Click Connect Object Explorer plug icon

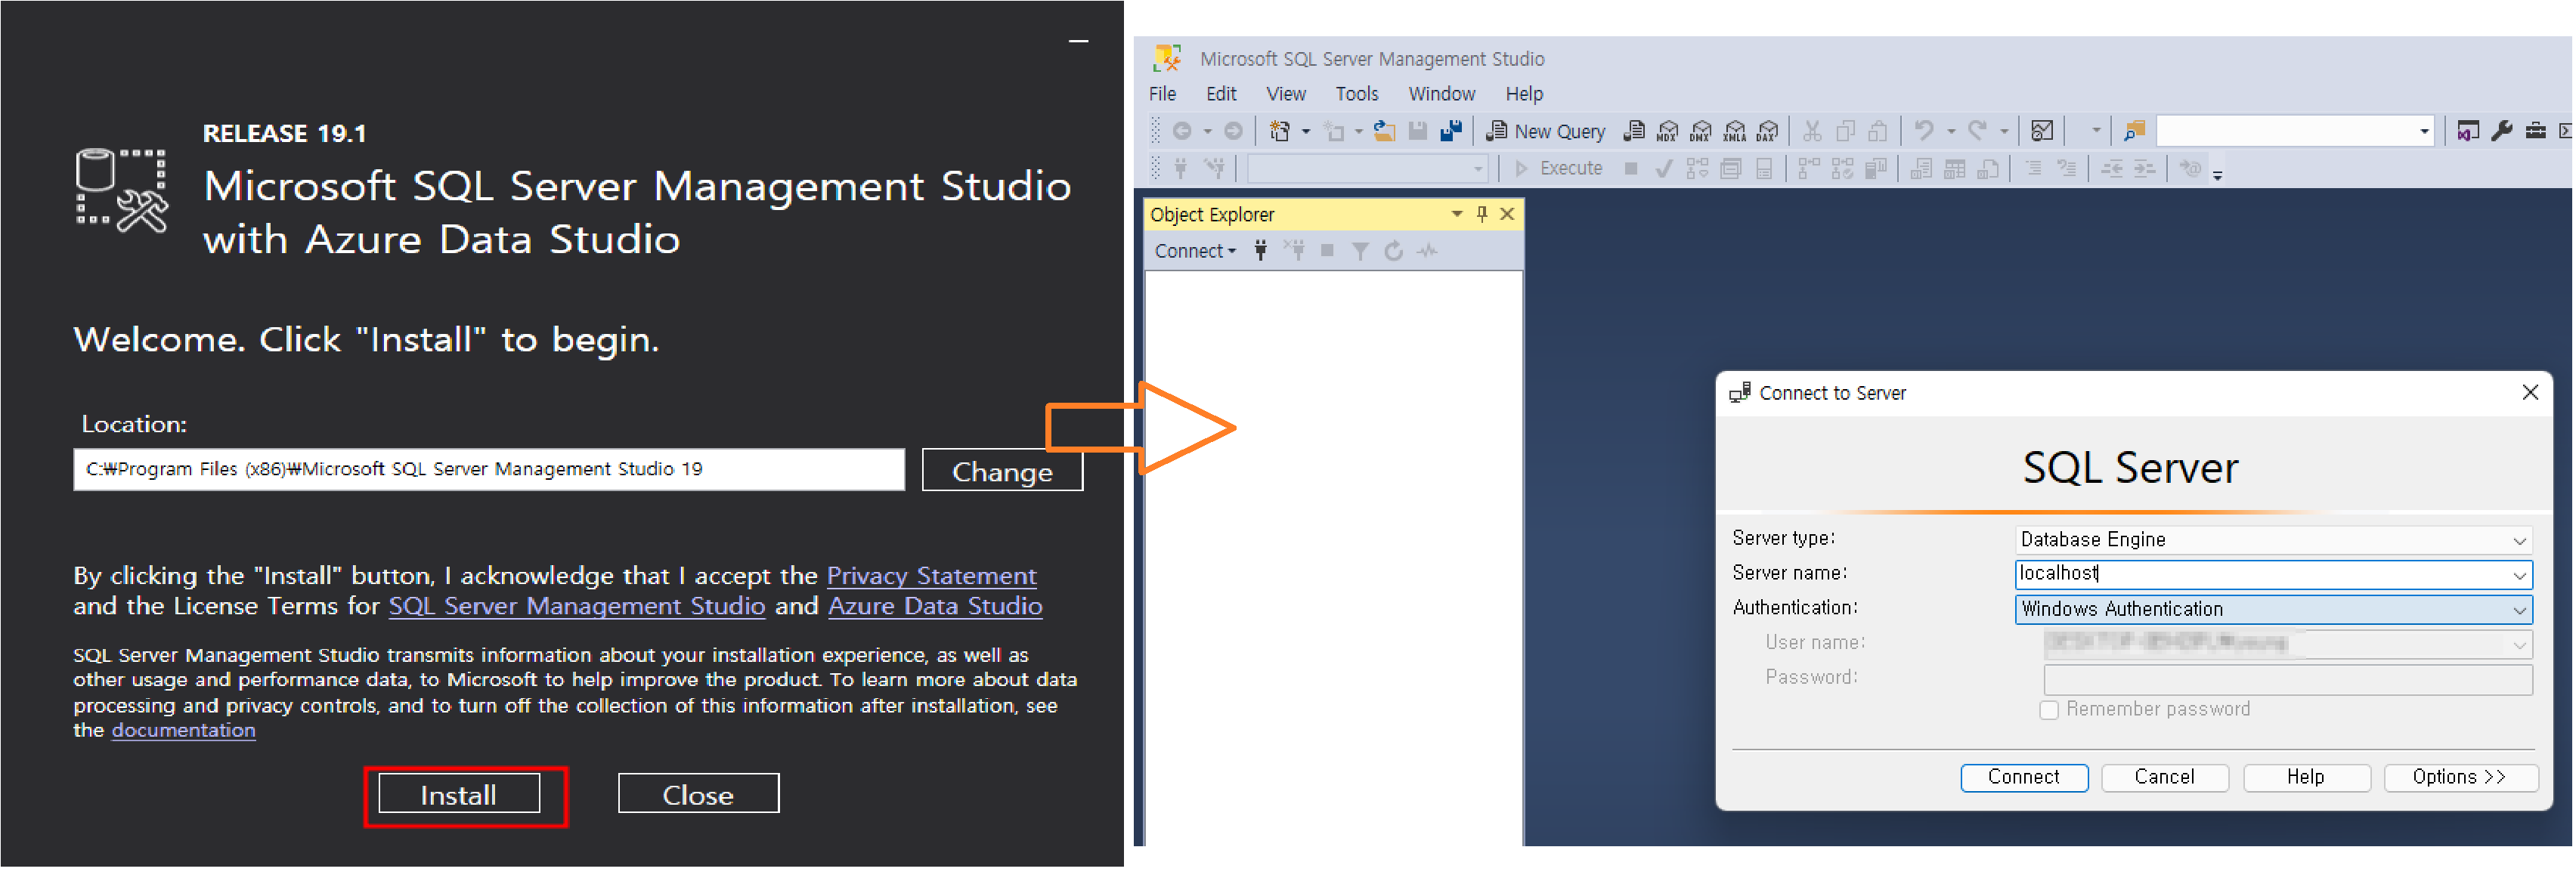pos(1261,251)
